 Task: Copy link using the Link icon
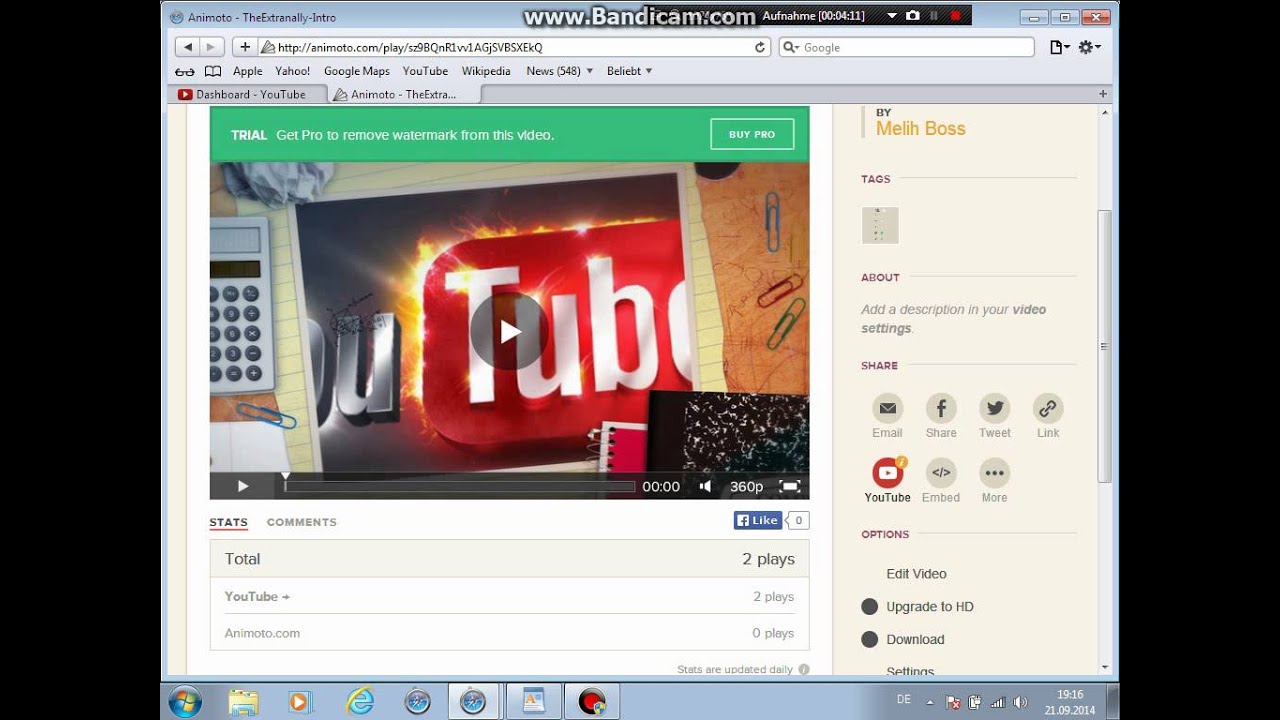[x=1048, y=409]
